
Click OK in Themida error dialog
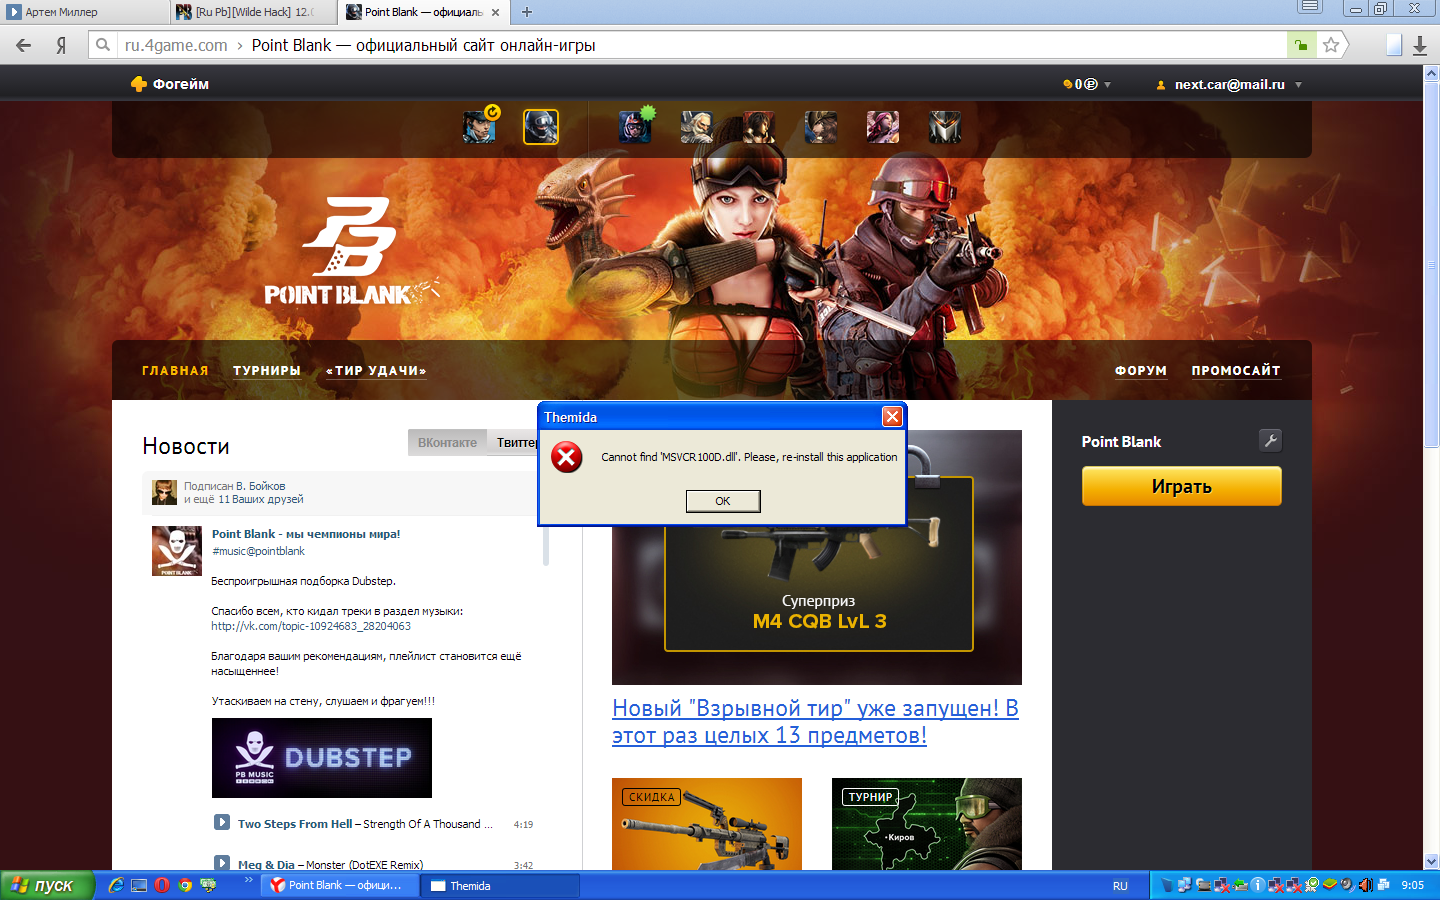coord(723,501)
